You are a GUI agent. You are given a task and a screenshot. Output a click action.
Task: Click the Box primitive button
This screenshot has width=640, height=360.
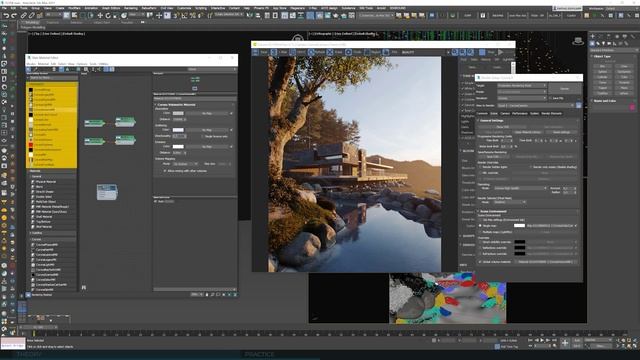point(602,66)
